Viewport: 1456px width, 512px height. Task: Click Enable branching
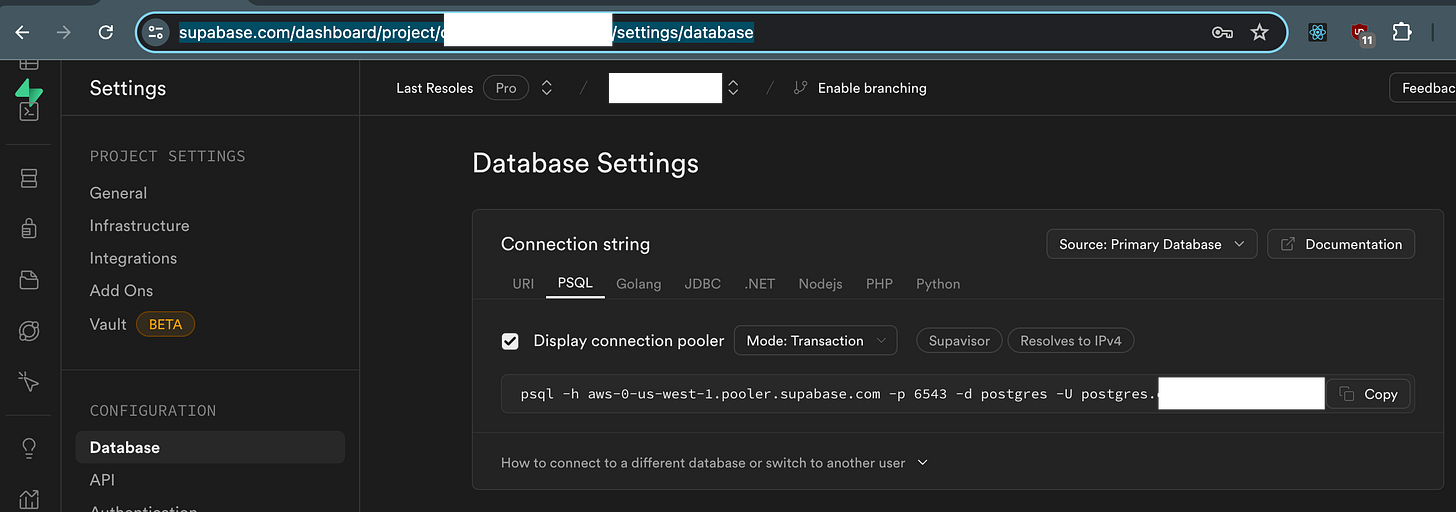click(860, 88)
